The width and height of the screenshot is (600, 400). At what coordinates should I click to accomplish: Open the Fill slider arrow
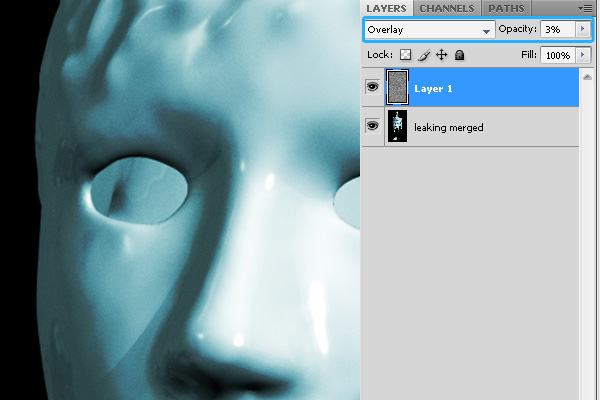point(583,55)
